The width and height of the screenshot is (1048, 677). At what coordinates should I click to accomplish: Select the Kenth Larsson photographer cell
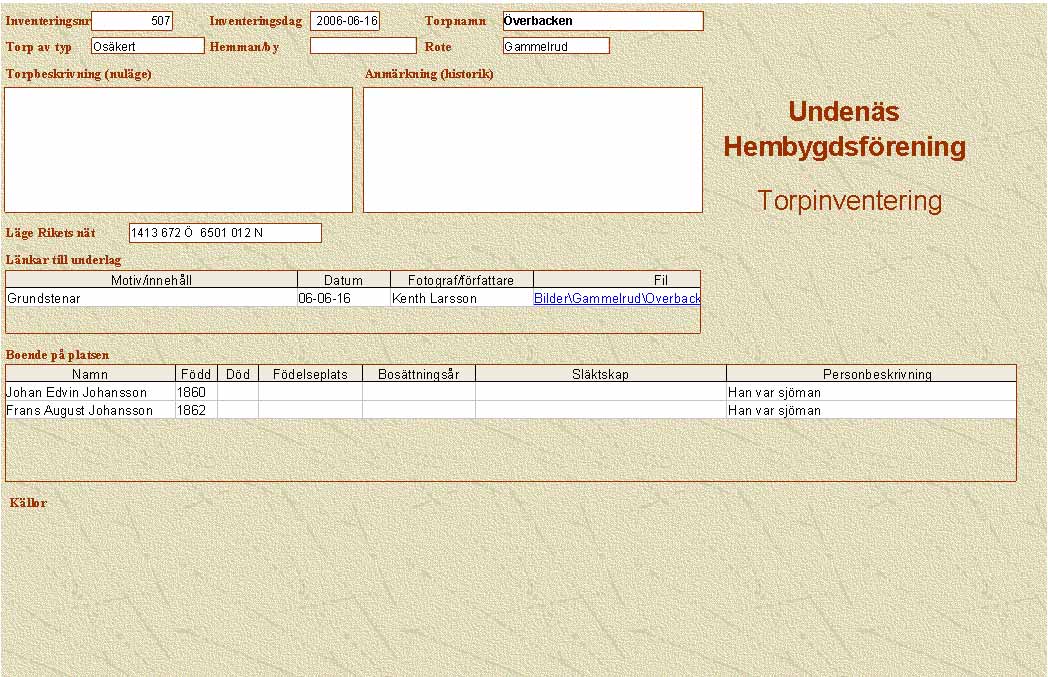tap(461, 298)
